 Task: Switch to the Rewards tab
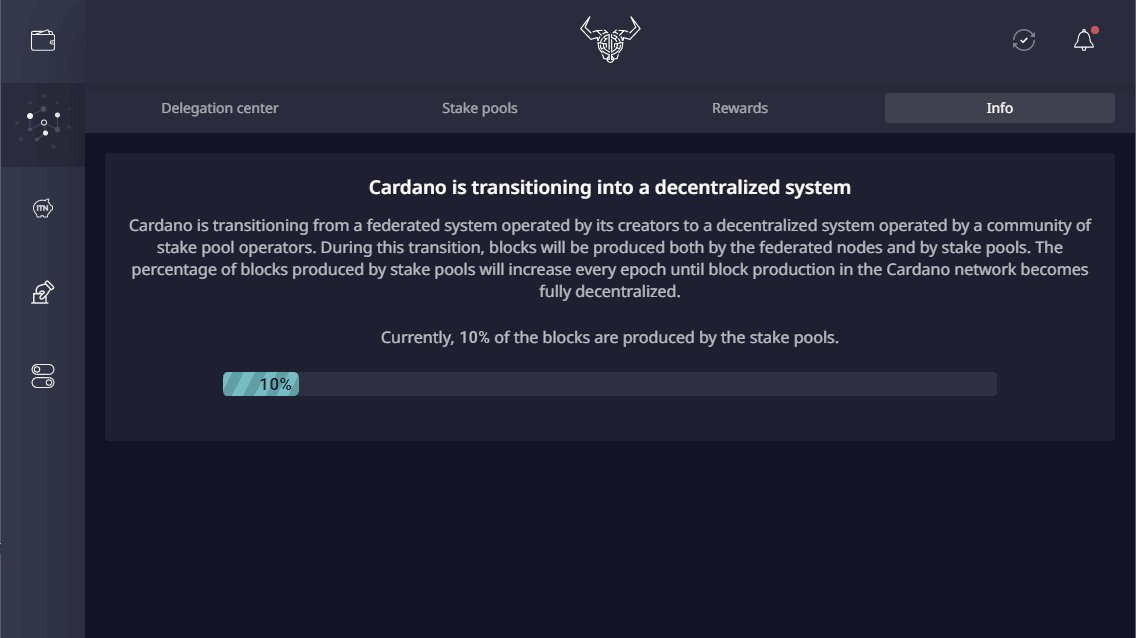coord(740,108)
